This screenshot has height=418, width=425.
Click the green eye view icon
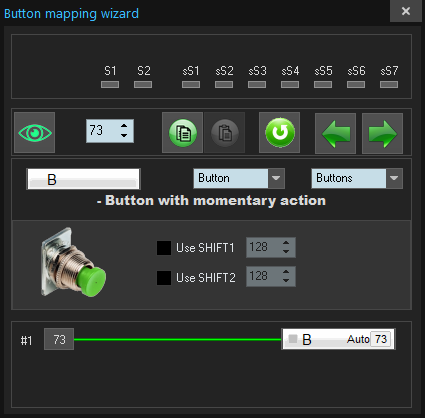point(35,133)
